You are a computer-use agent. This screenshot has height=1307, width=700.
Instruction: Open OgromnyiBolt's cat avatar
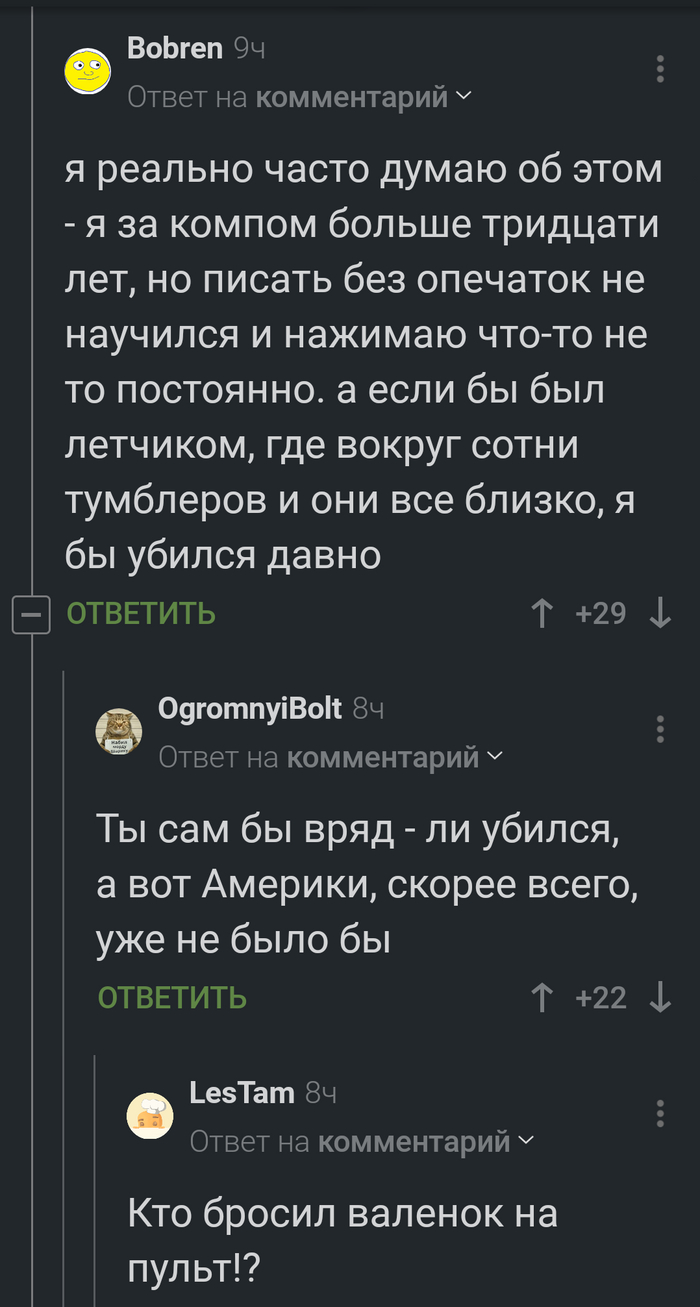tap(120, 732)
